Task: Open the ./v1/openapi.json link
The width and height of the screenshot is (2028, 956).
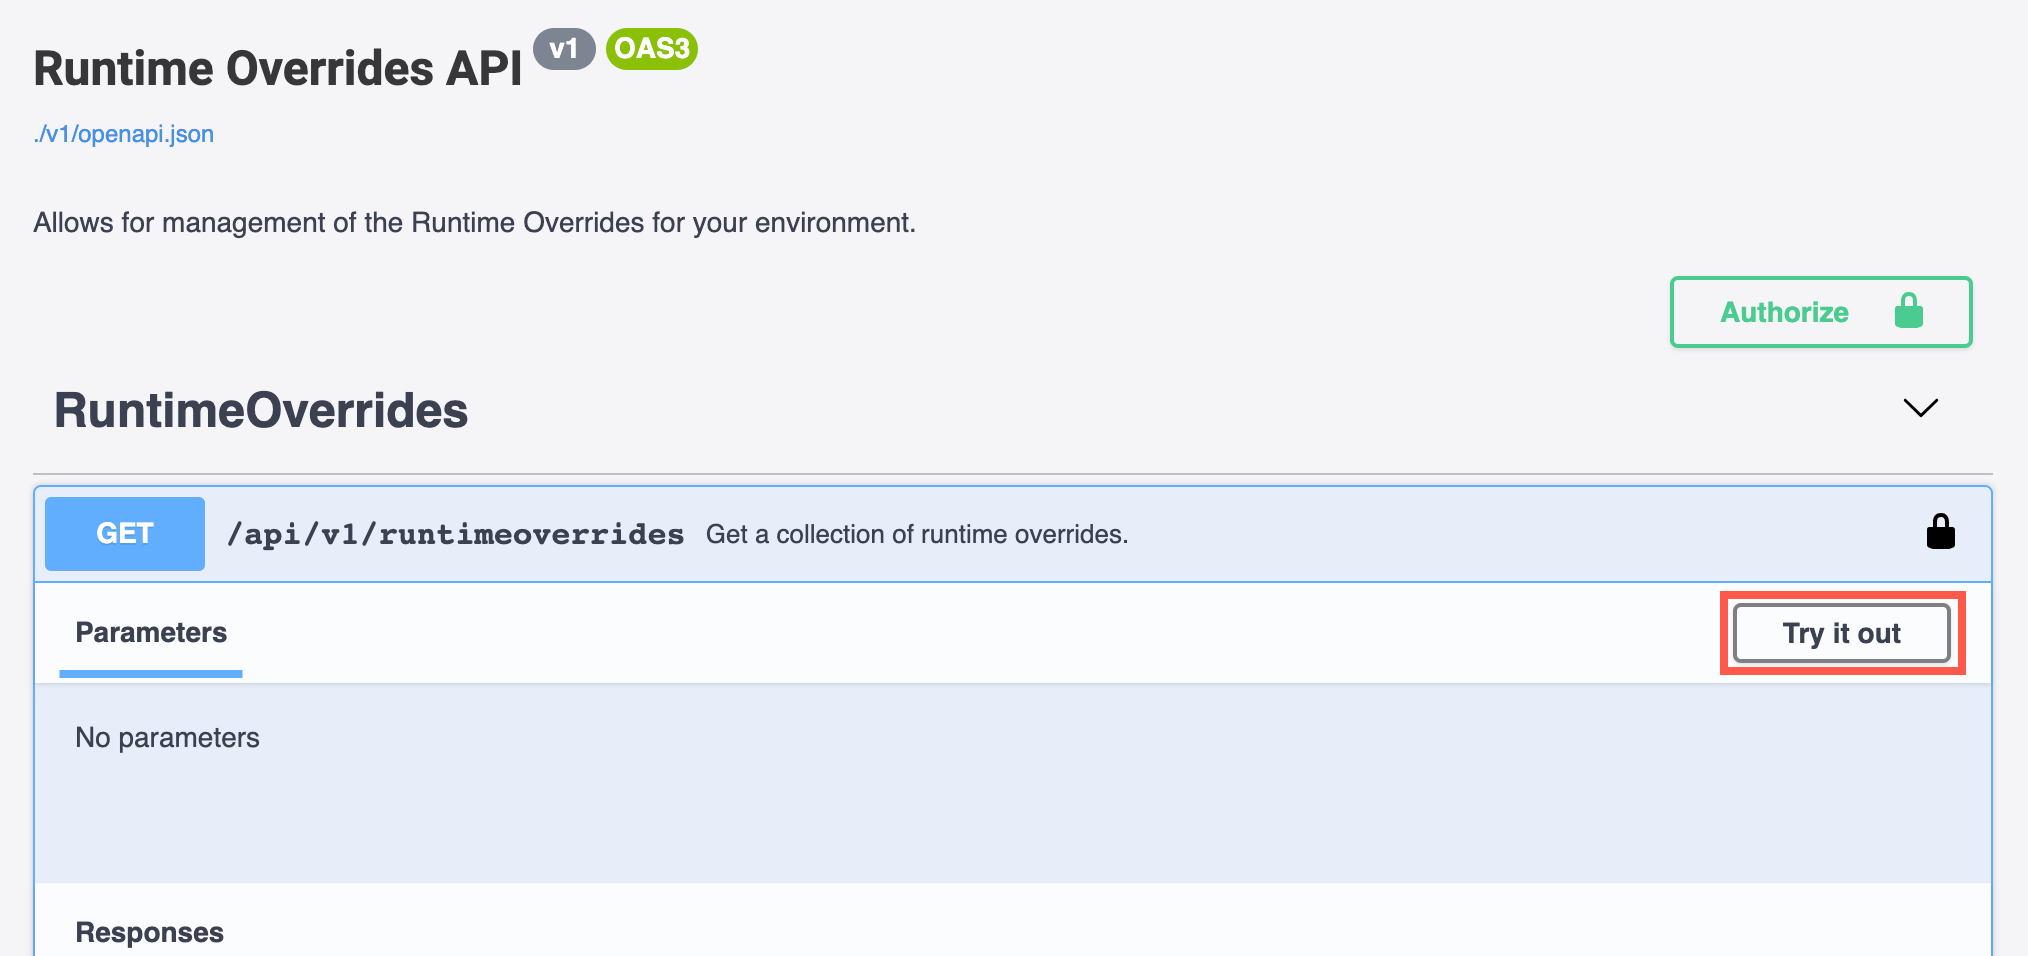Action: pos(124,134)
